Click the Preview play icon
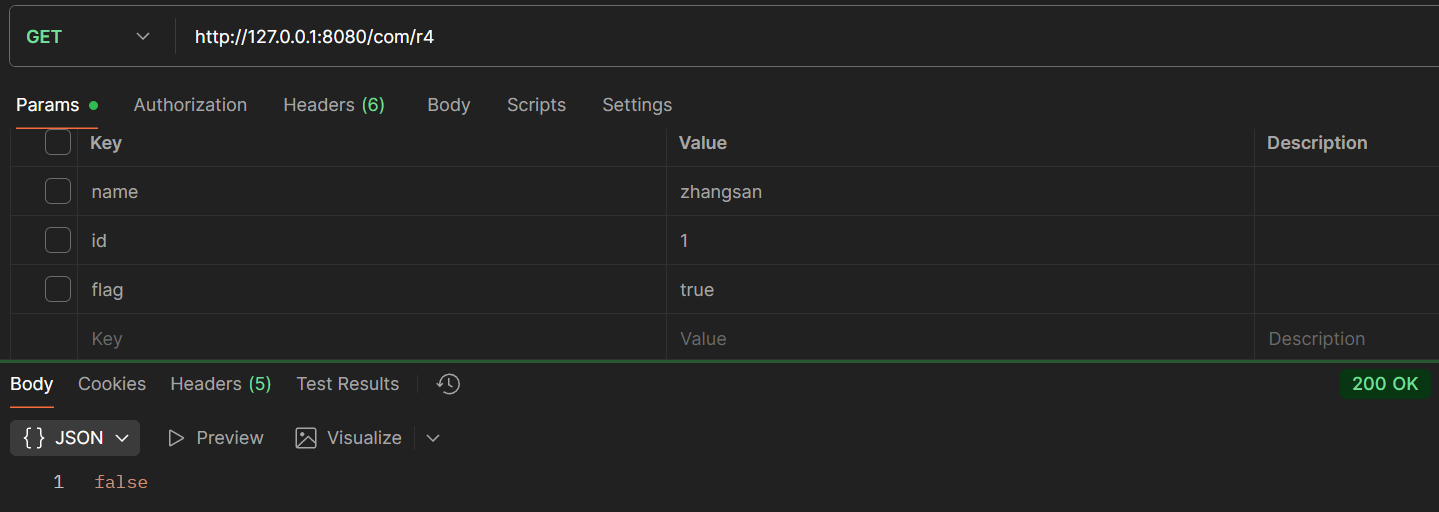 tap(176, 438)
